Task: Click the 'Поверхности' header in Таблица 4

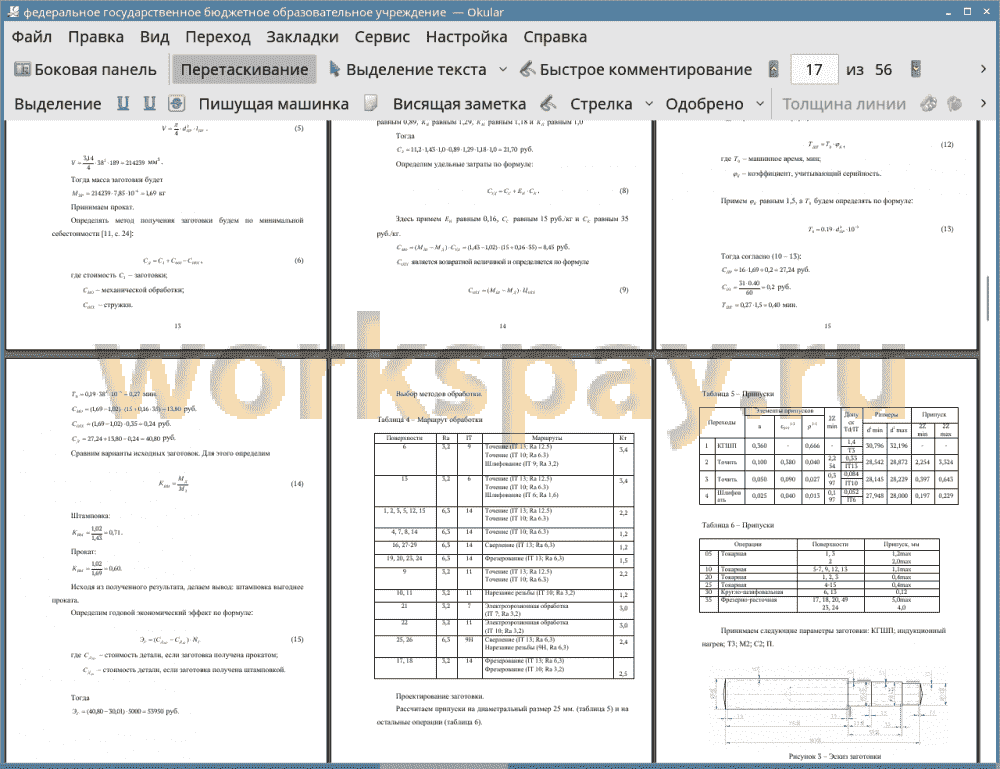Action: point(404,438)
